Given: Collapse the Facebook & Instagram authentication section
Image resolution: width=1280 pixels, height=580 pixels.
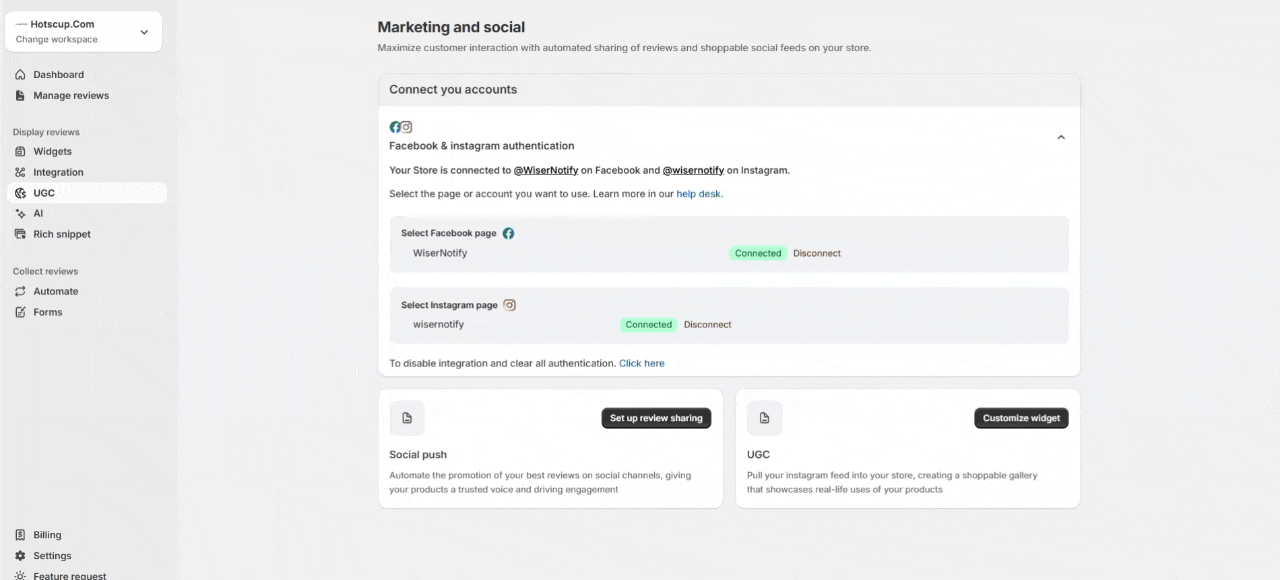Looking at the screenshot, I should point(1061,138).
